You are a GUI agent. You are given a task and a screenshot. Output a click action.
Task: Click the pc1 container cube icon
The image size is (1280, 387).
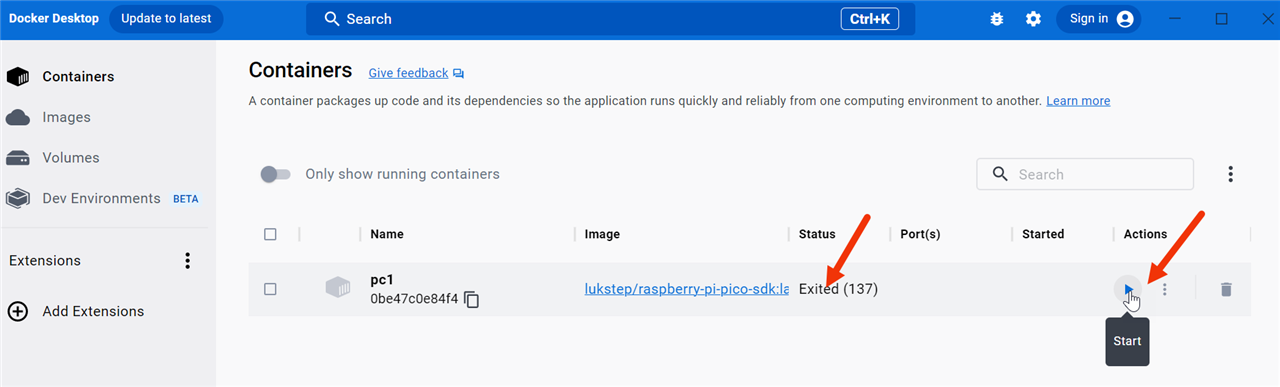pos(338,288)
